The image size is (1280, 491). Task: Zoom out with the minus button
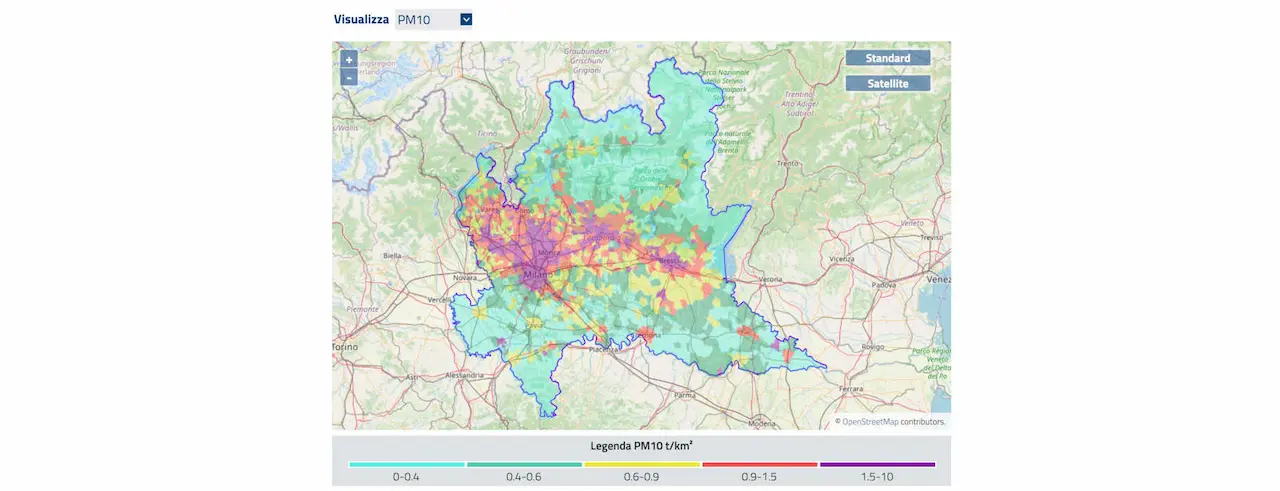point(349,77)
